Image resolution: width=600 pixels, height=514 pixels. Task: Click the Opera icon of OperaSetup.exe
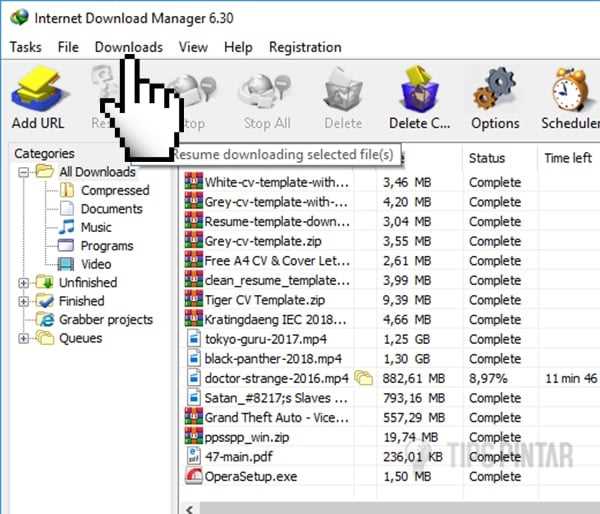point(194,476)
